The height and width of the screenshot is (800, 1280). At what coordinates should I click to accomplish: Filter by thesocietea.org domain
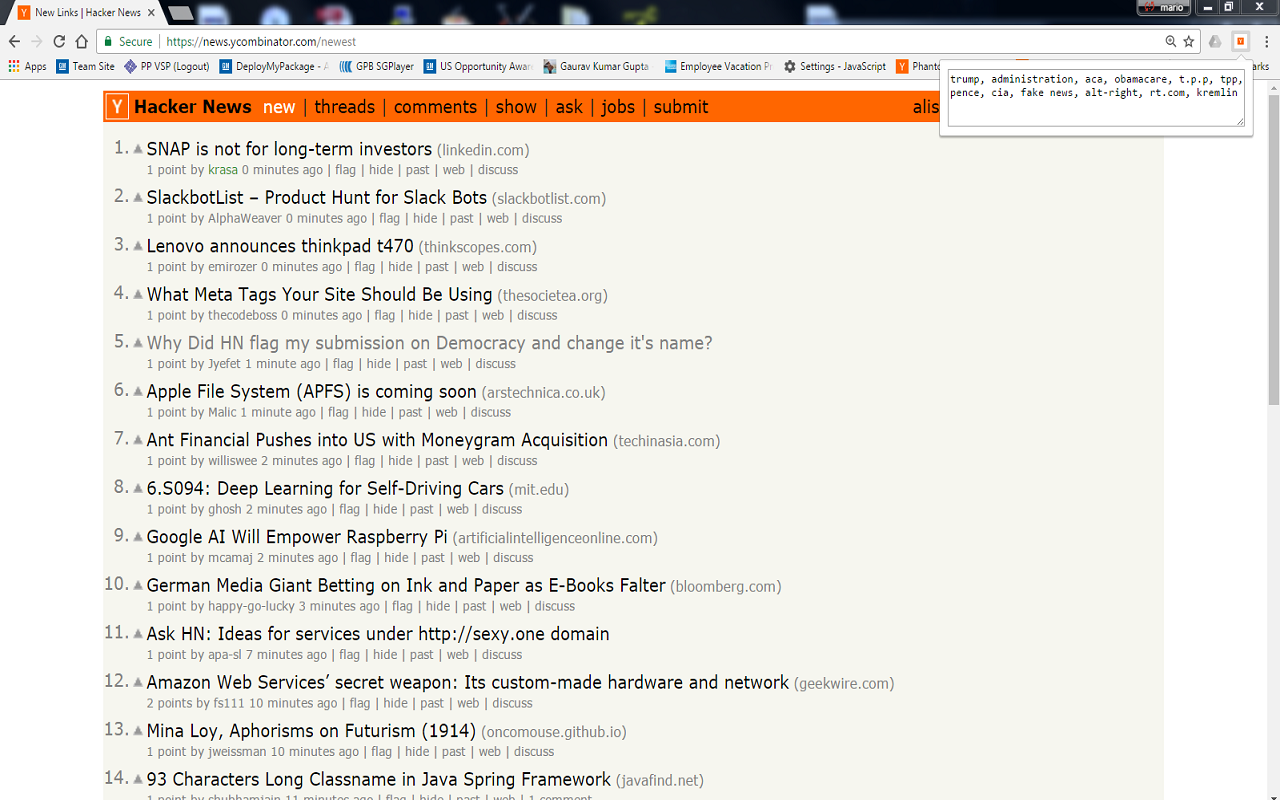(x=553, y=296)
